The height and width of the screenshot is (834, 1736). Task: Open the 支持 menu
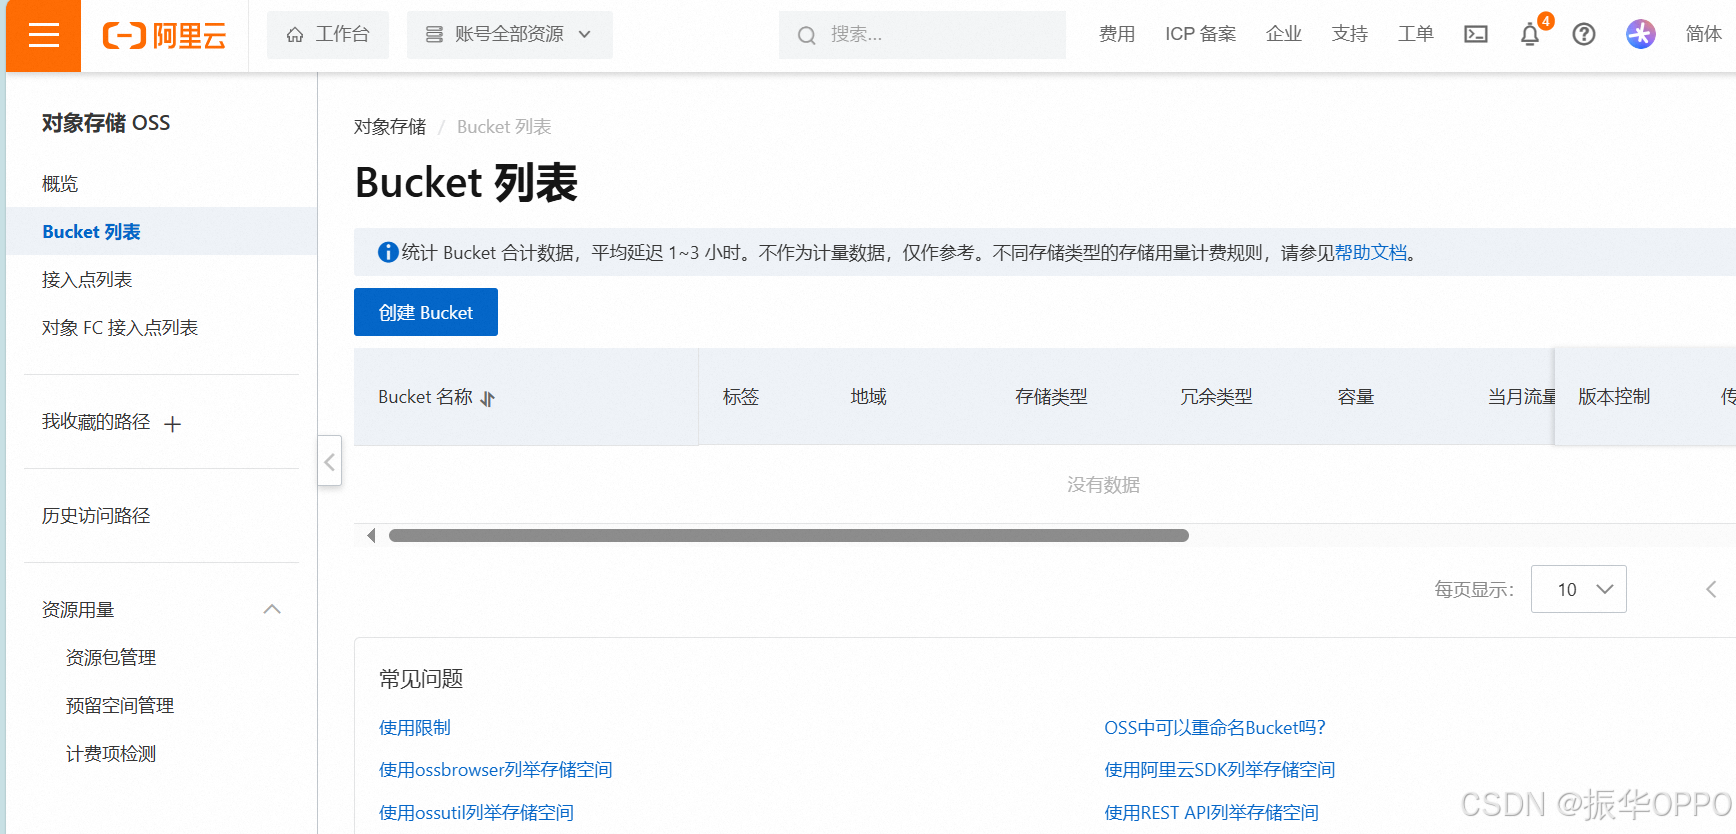click(1350, 34)
